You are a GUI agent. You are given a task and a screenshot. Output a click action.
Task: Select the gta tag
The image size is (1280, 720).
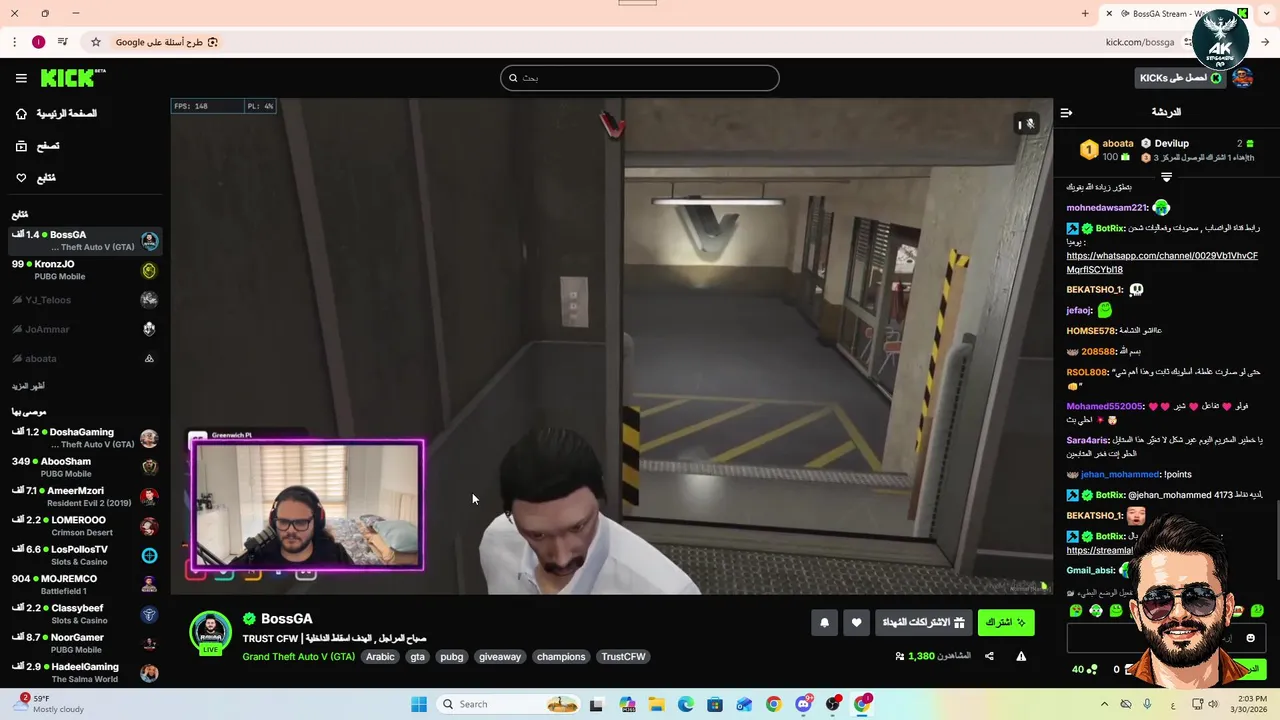(418, 657)
